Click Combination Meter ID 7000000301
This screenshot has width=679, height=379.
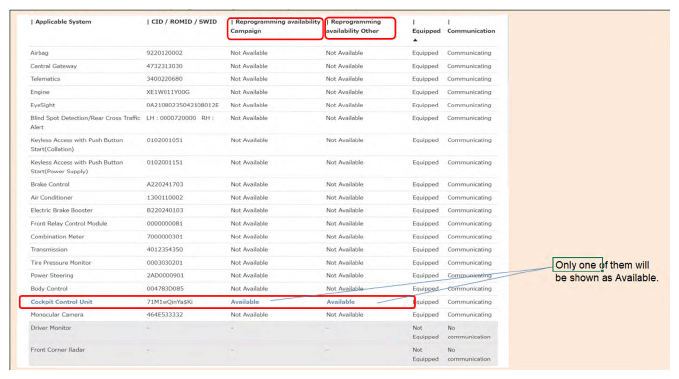click(165, 237)
